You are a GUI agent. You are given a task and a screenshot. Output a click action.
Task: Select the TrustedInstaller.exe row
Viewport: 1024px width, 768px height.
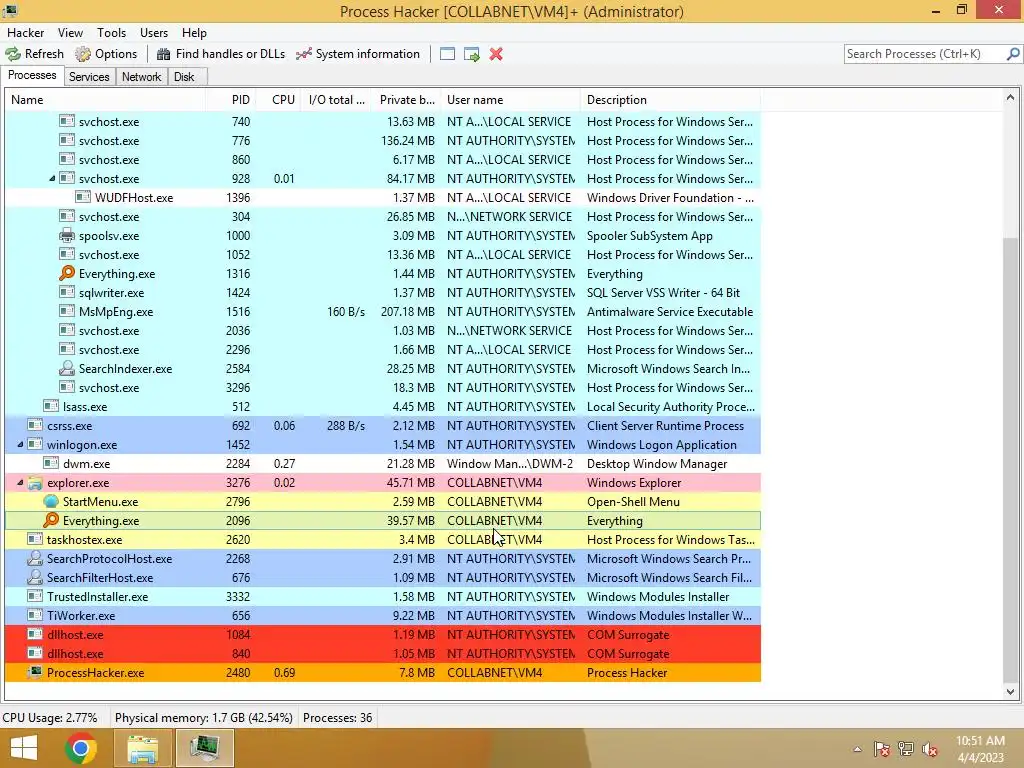click(383, 597)
